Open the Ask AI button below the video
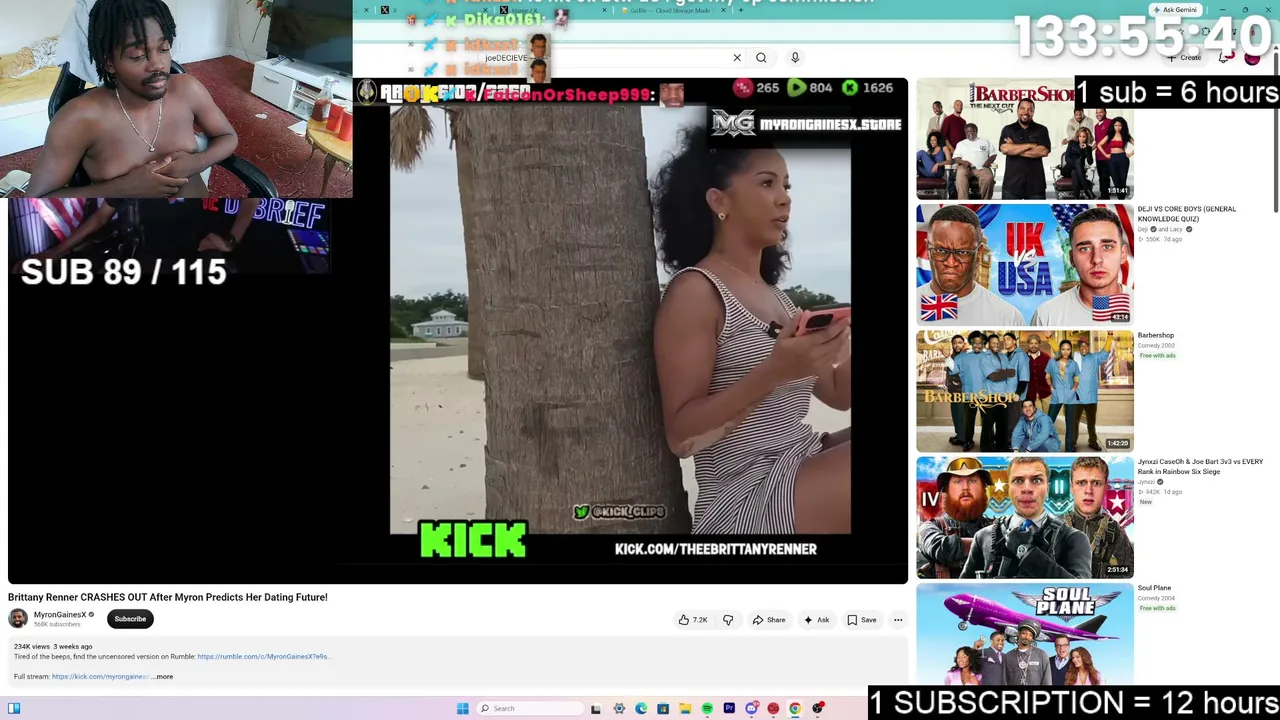Image resolution: width=1280 pixels, height=720 pixels. click(x=817, y=620)
